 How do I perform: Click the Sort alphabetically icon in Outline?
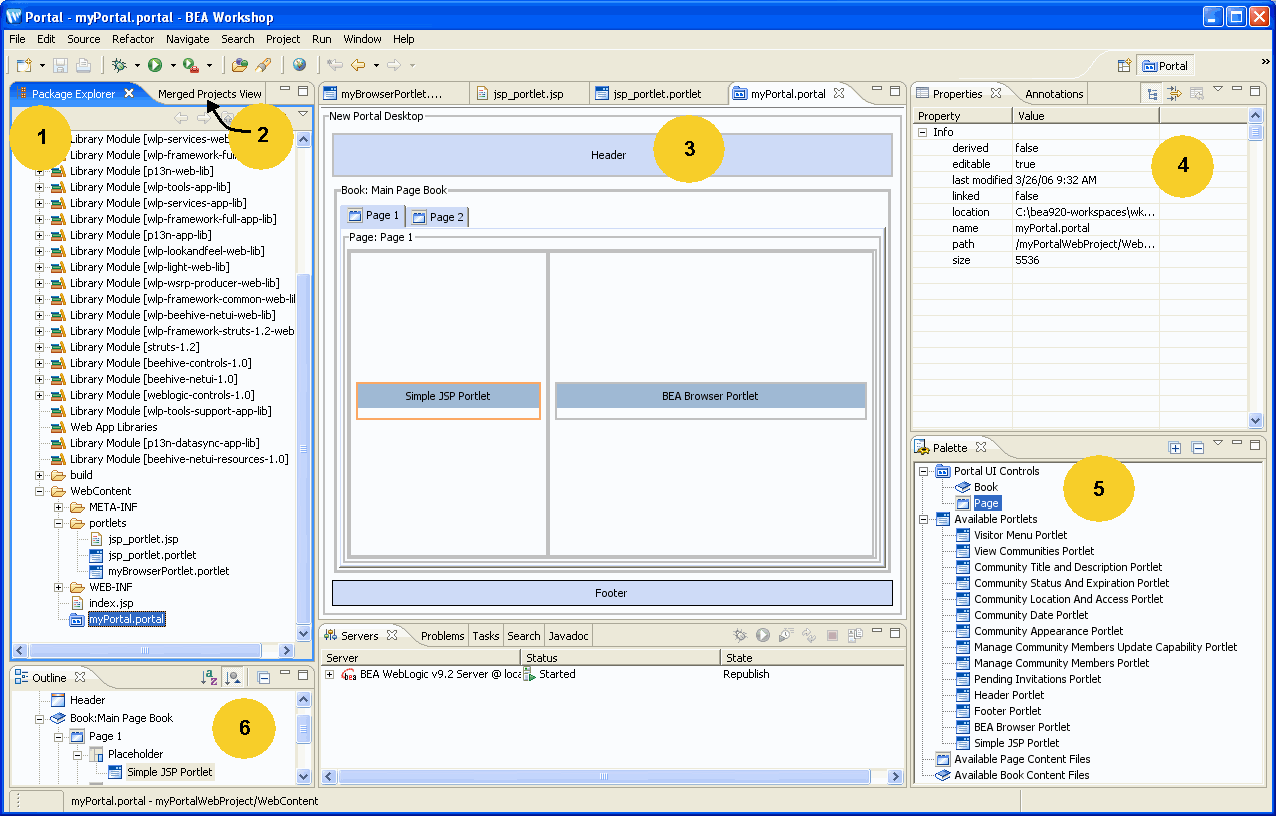click(x=211, y=677)
